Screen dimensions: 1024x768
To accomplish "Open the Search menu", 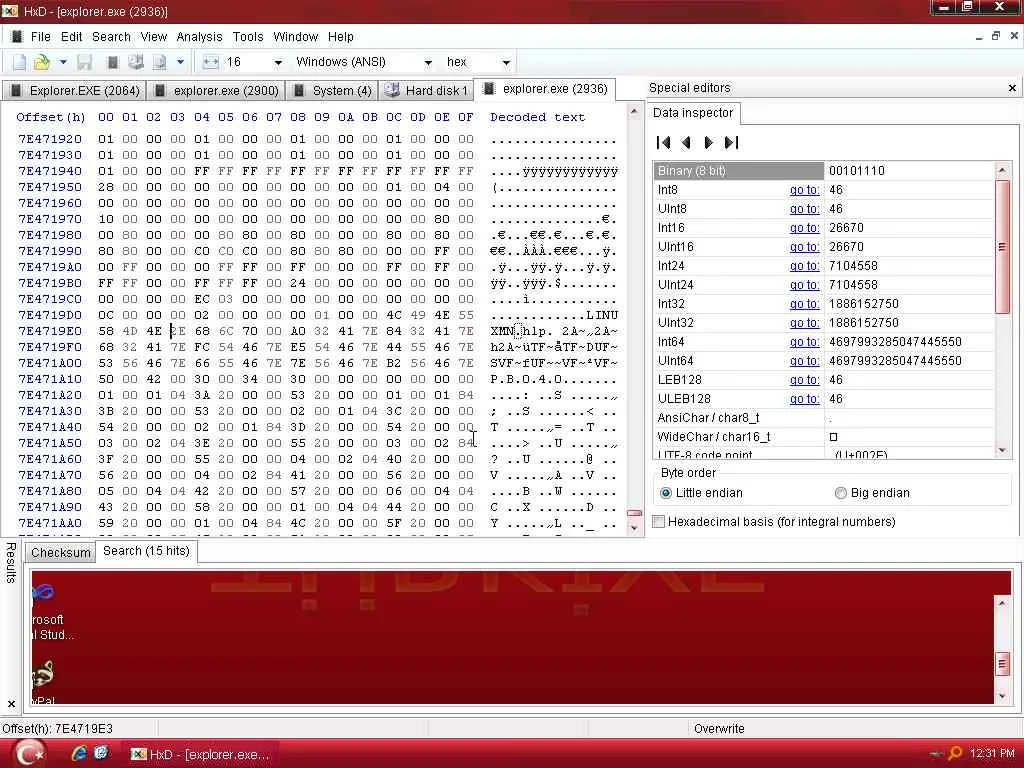I will (111, 37).
